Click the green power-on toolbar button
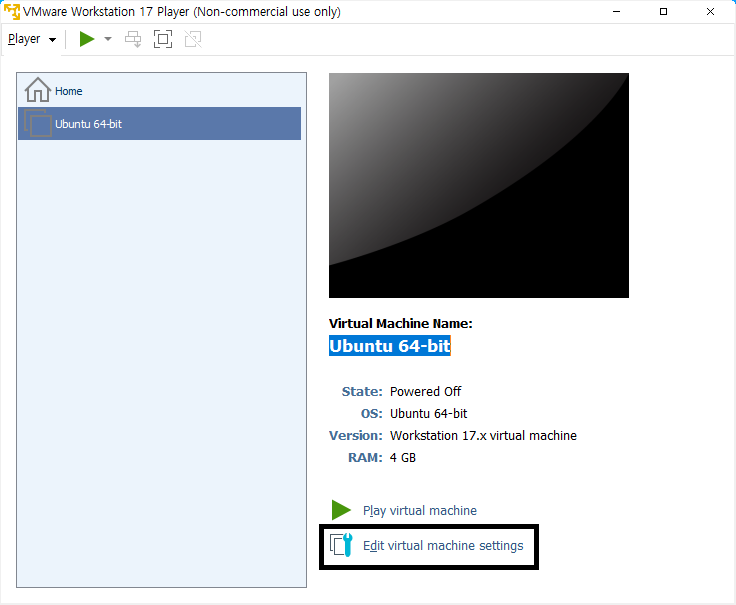 [x=87, y=39]
